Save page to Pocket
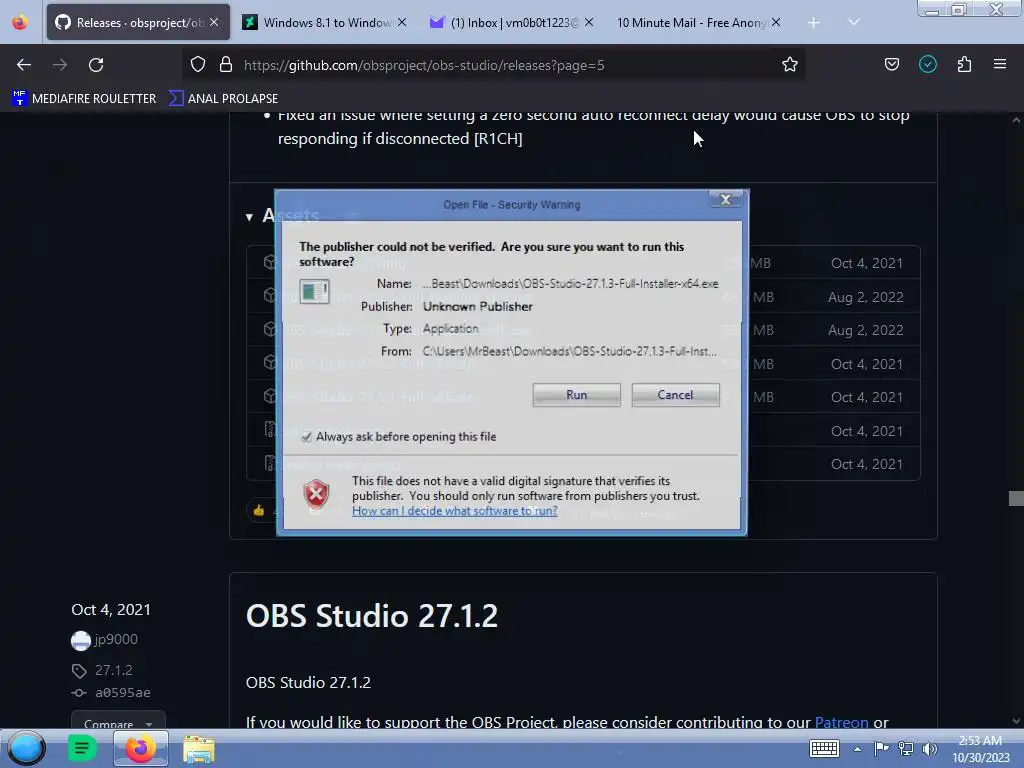1024x768 pixels. (x=891, y=64)
